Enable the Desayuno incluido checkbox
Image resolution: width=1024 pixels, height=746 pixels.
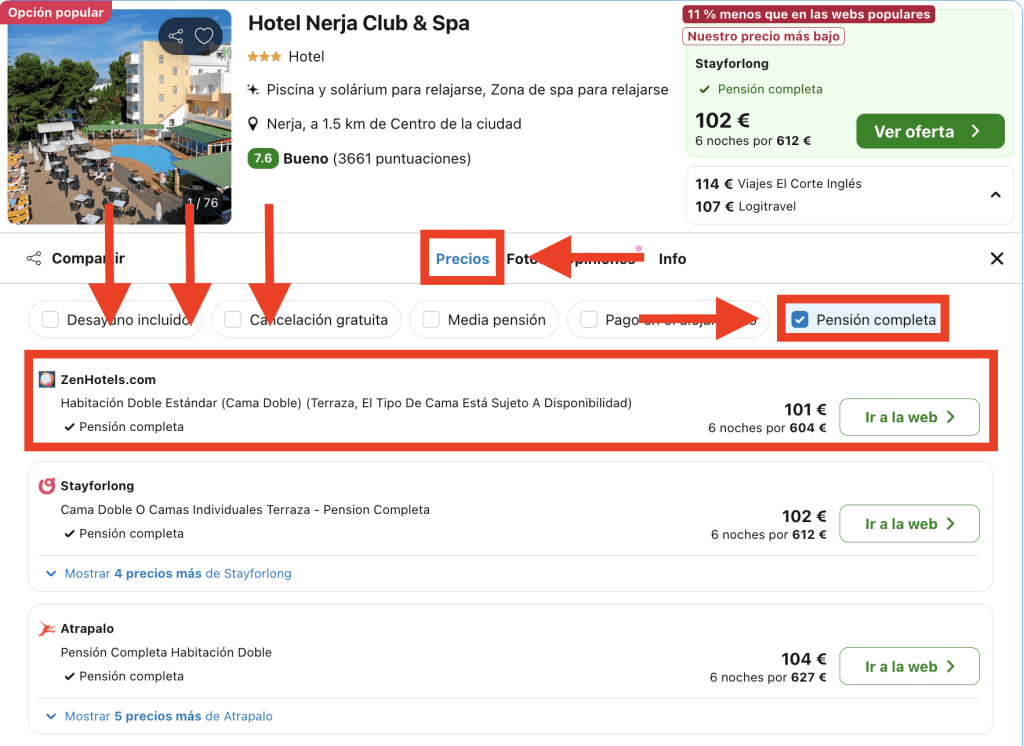50,320
